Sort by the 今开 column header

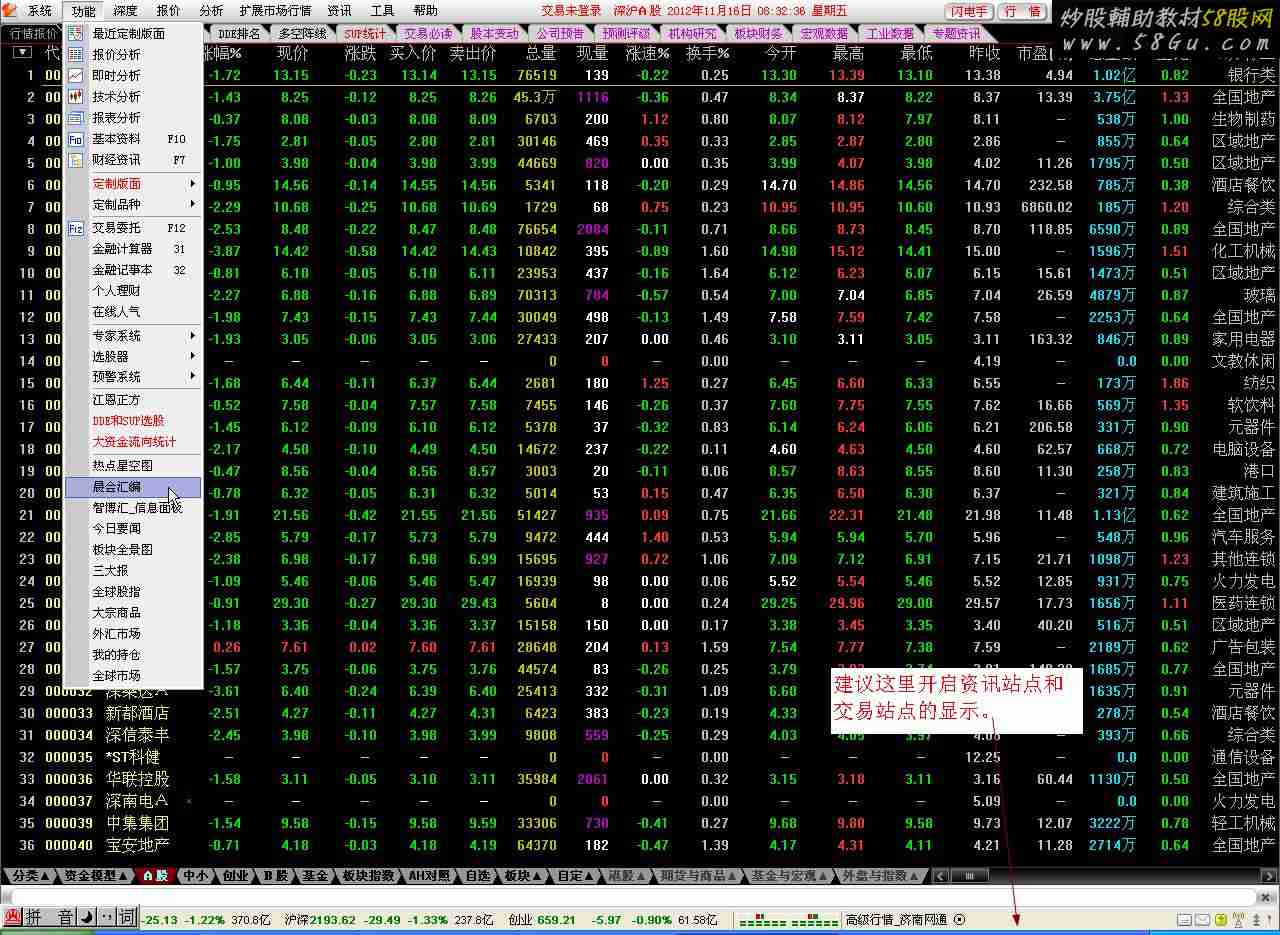(x=780, y=53)
